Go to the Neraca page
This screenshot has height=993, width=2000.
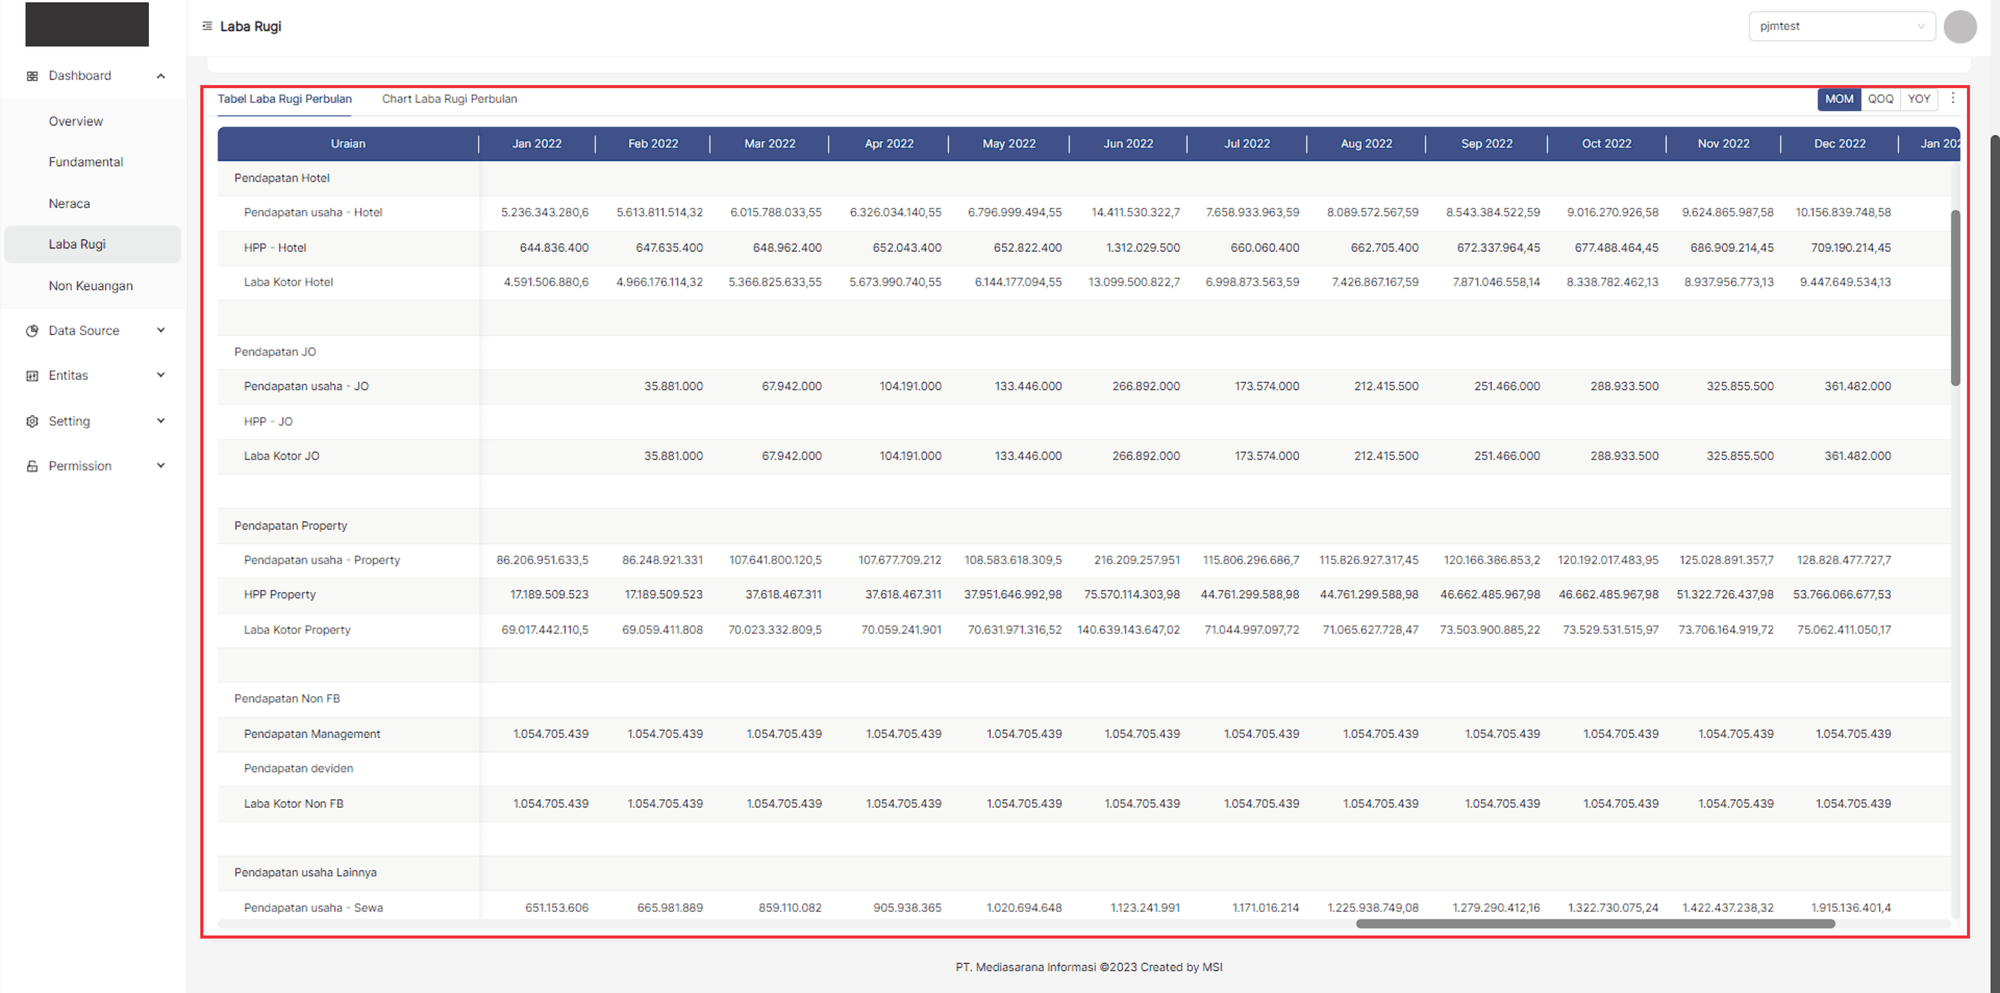69,204
